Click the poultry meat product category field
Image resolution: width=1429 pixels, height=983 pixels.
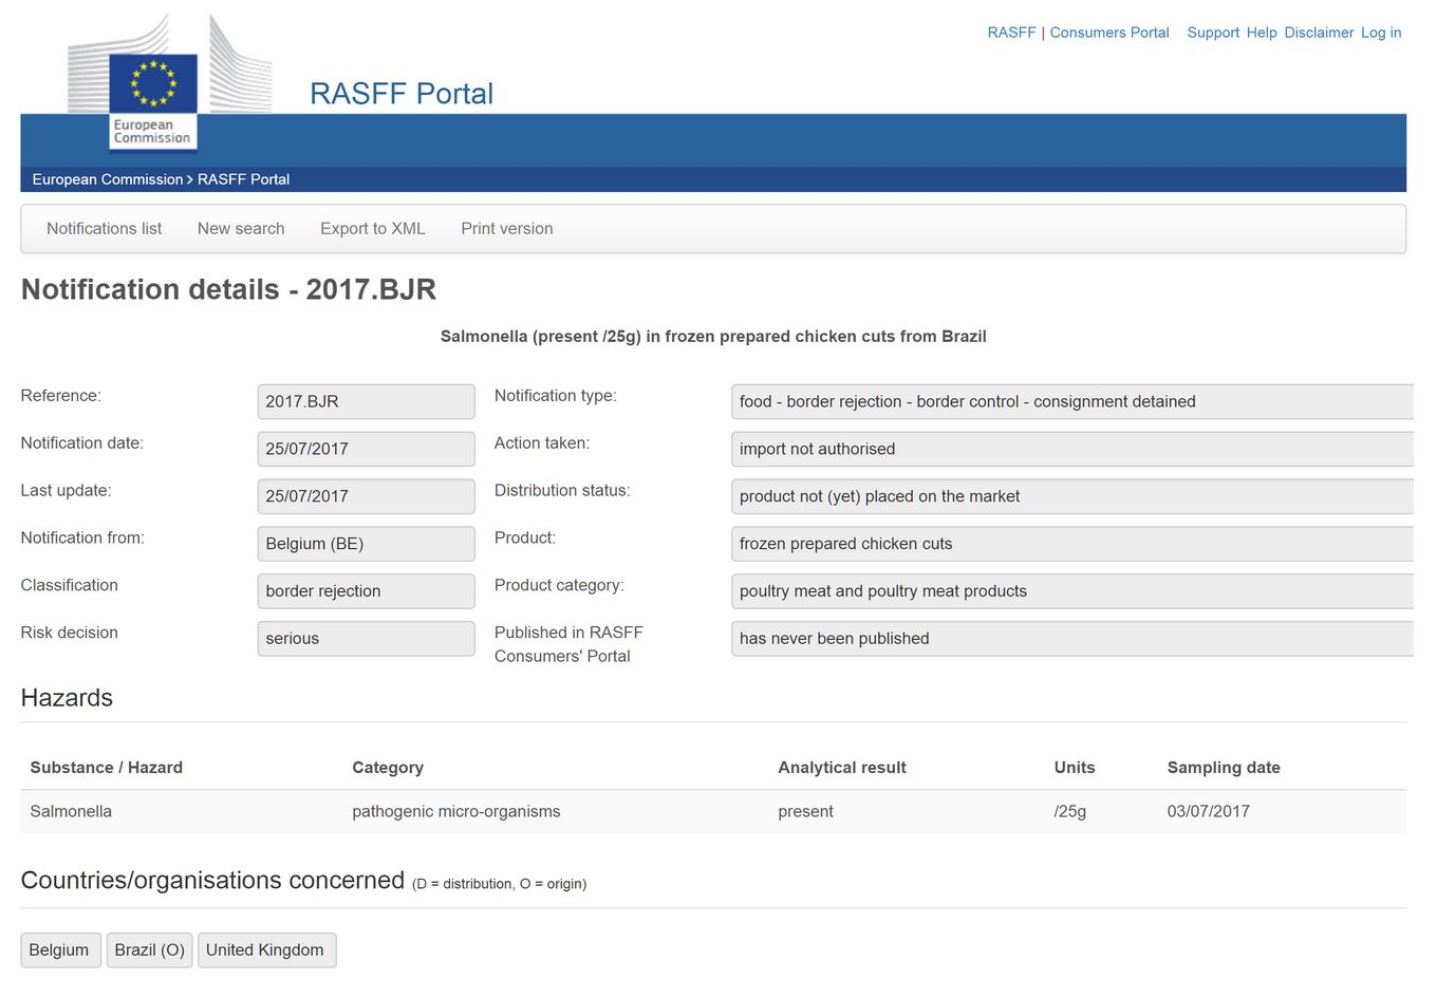[1072, 591]
